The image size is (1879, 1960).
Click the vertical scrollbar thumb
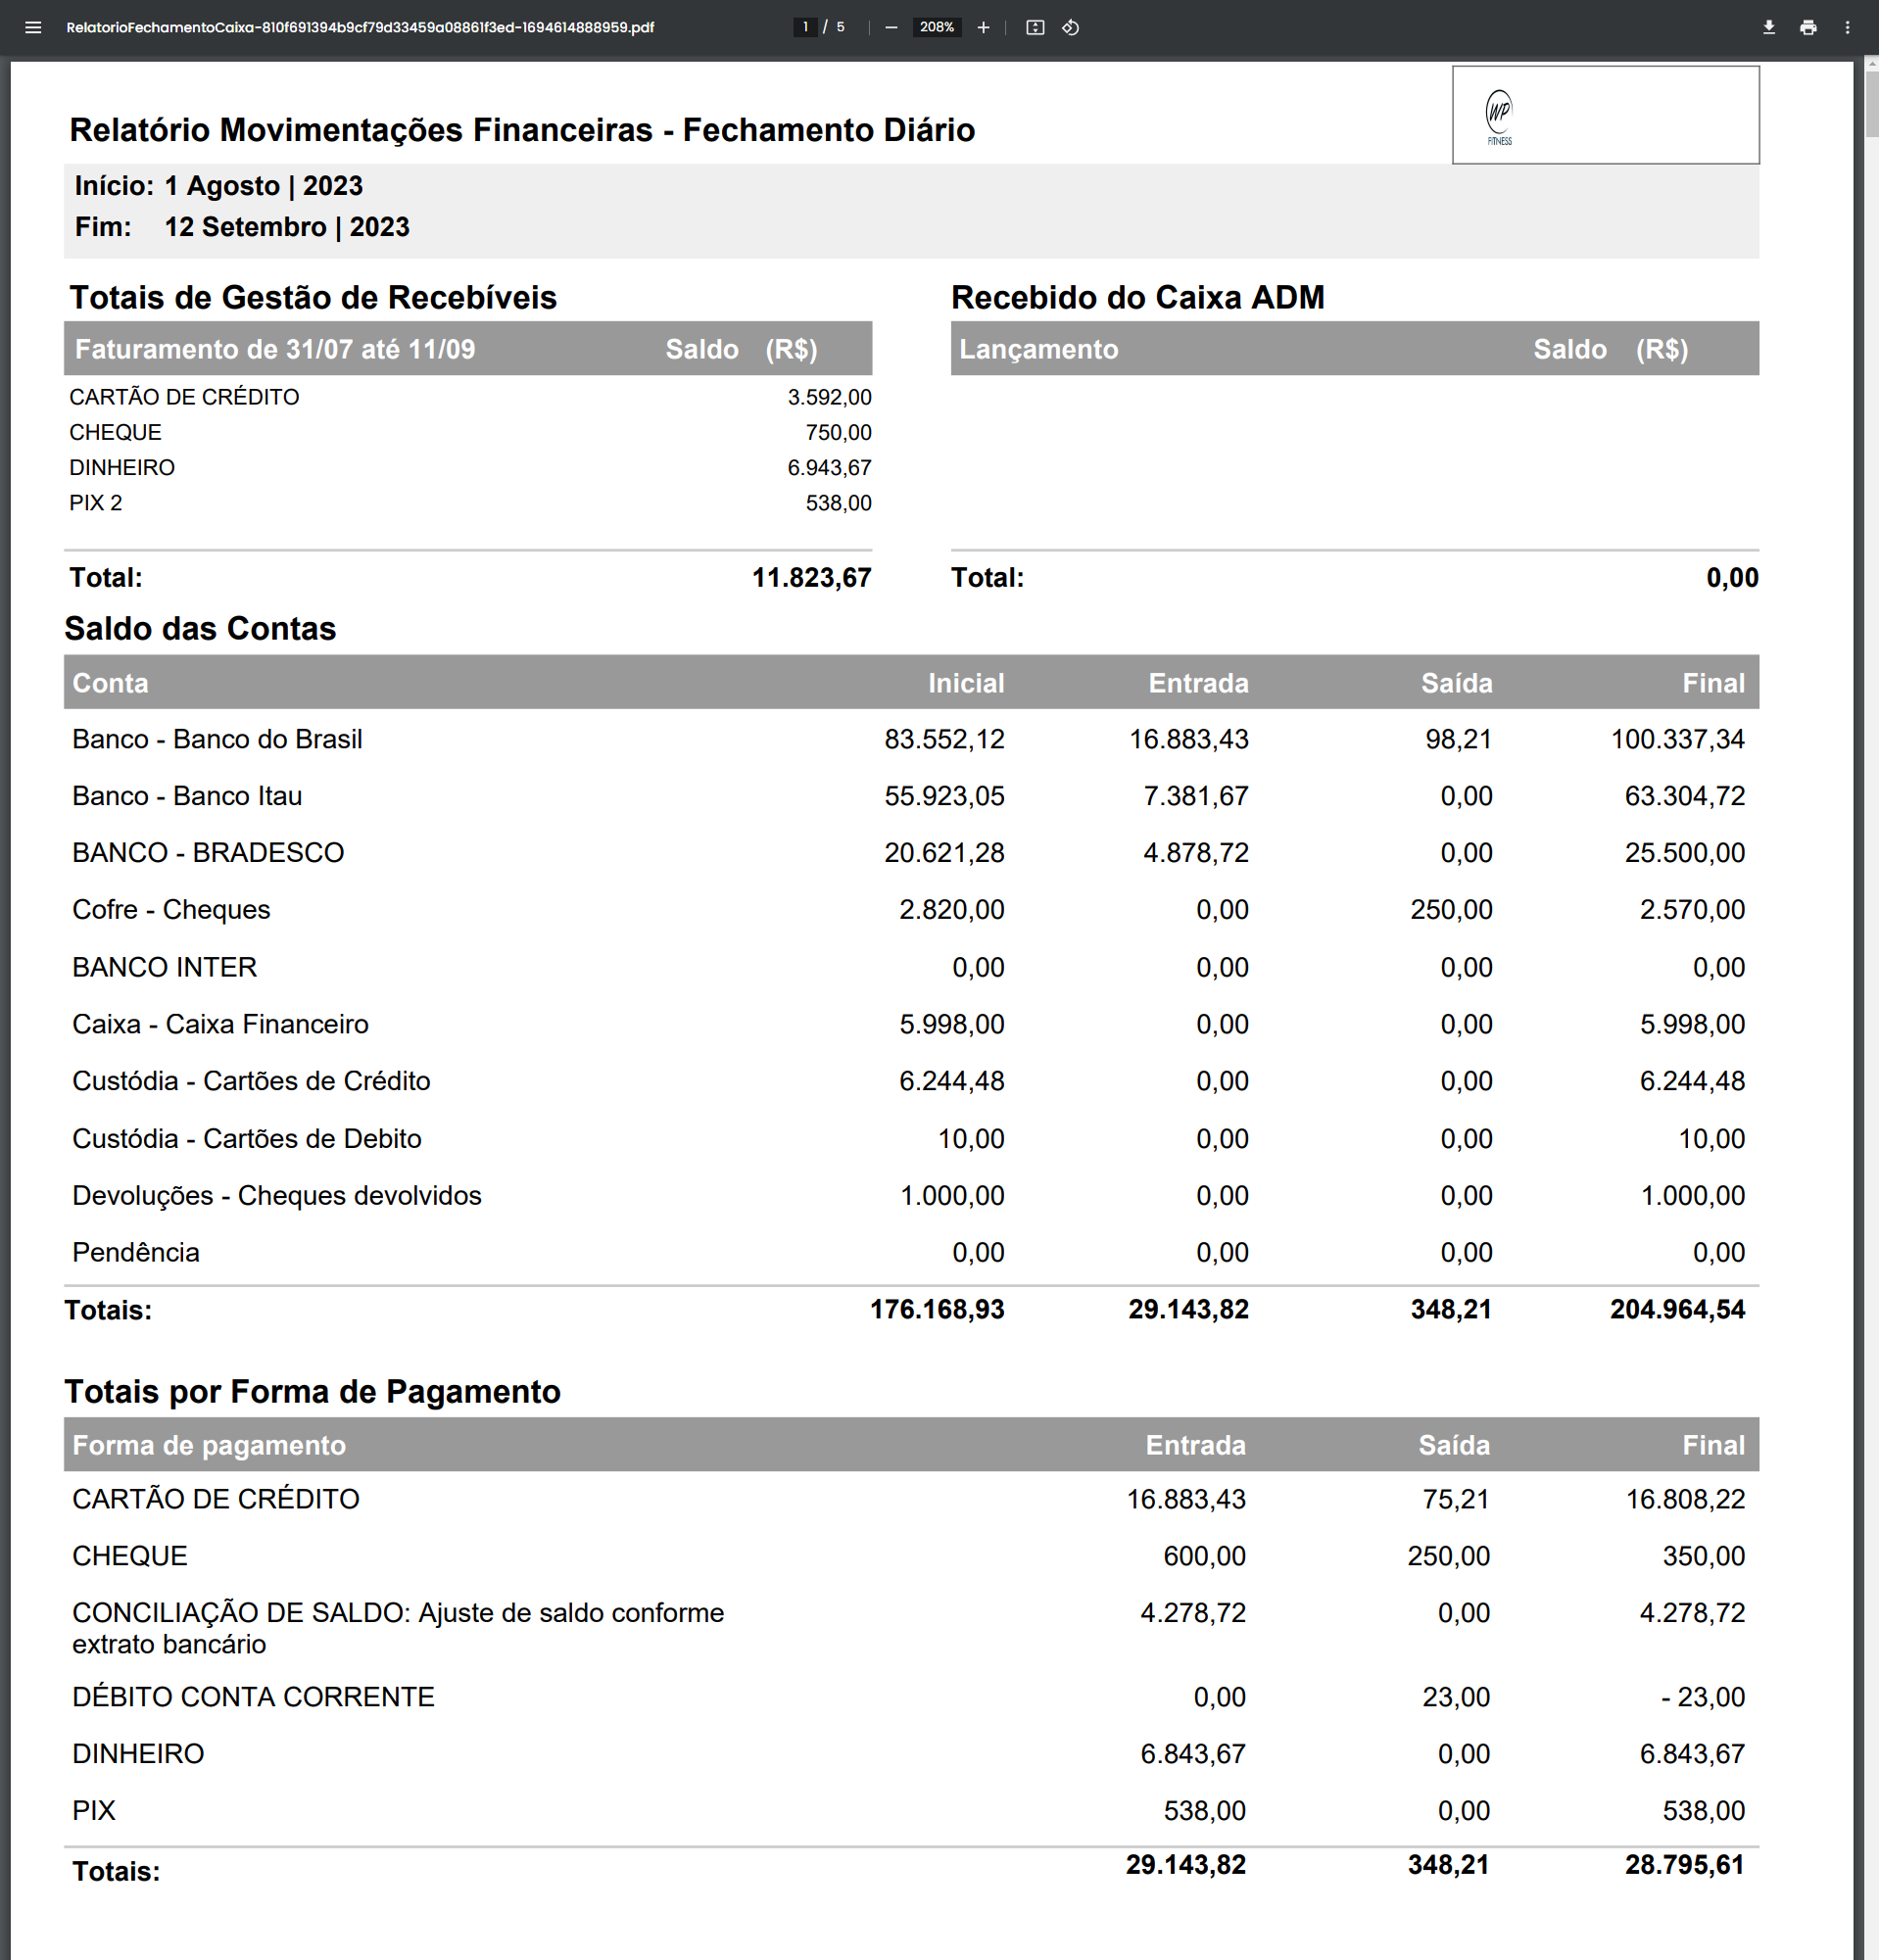[1871, 105]
